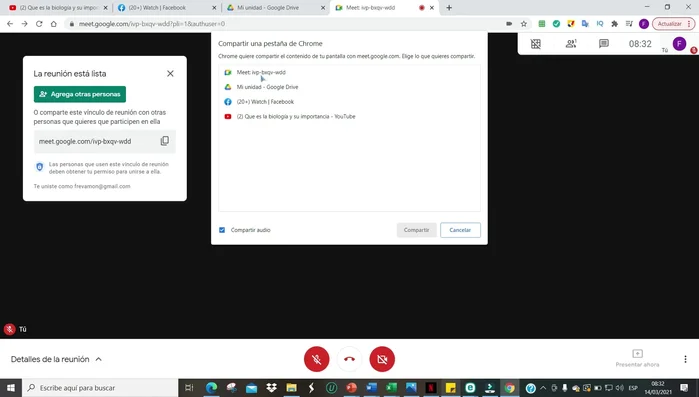Click the Windows search box

pyautogui.click(x=100, y=388)
